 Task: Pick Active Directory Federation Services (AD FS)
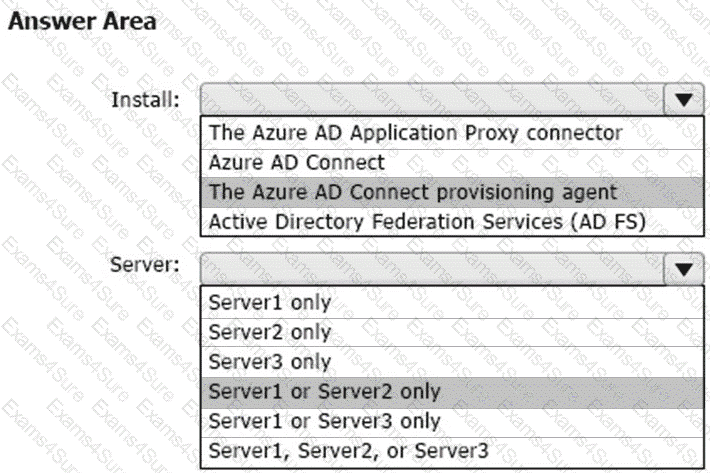click(x=423, y=219)
